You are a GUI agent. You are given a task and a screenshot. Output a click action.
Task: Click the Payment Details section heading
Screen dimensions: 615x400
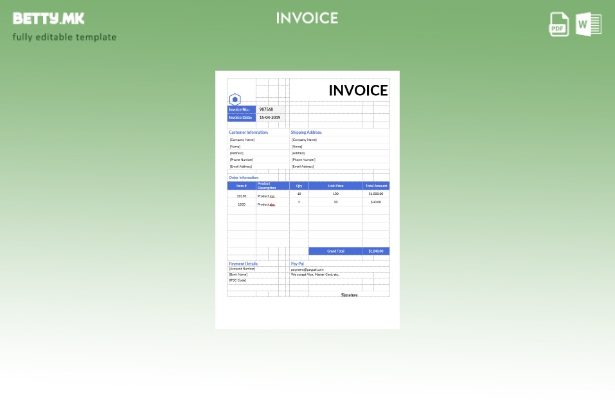244,263
